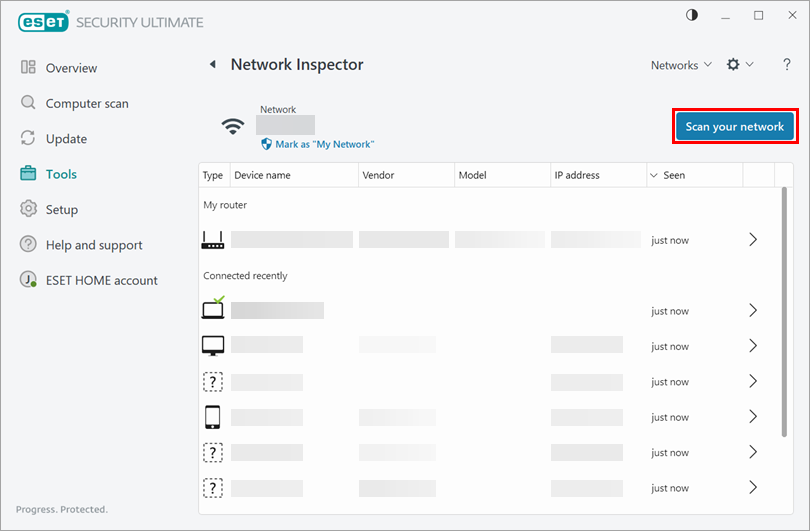Click the smartphone device icon
The height and width of the screenshot is (531, 810).
(213, 417)
